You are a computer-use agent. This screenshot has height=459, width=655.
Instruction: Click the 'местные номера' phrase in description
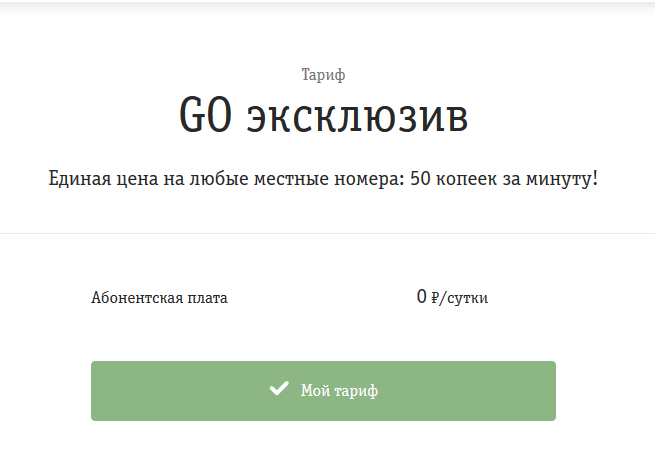(330, 179)
